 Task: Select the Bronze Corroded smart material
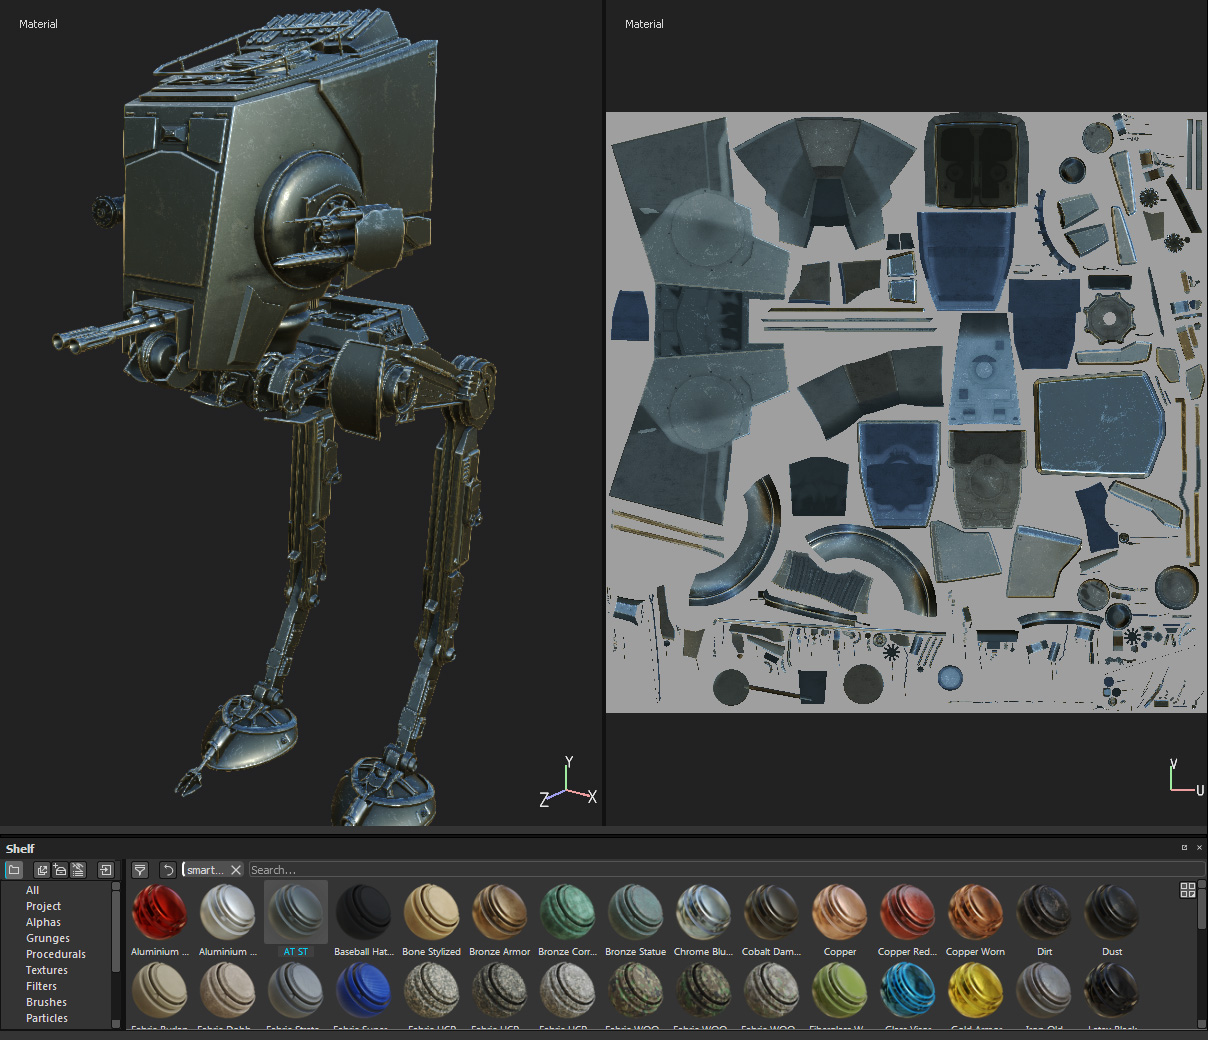coord(567,920)
